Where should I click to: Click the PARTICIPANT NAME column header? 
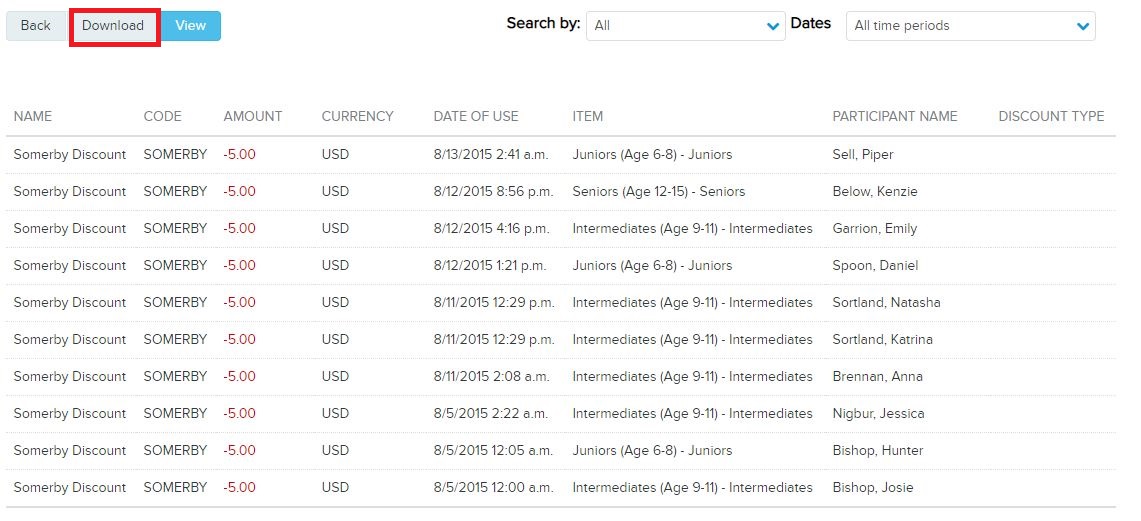895,116
